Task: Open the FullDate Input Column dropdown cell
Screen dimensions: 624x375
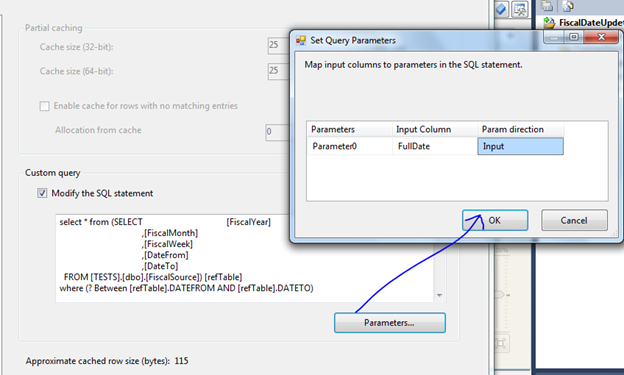Action: point(435,146)
